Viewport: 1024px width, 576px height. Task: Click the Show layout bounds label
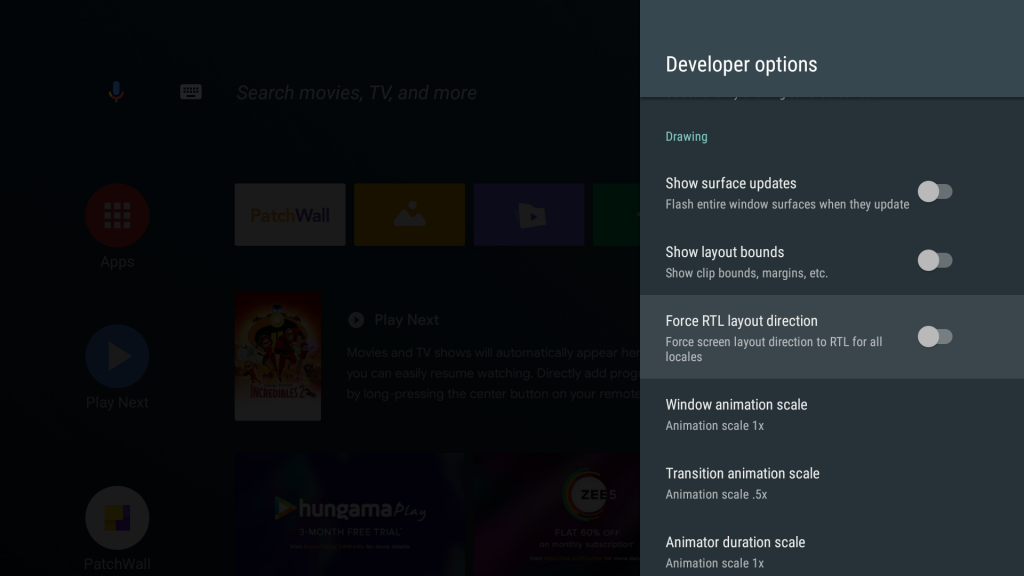click(x=725, y=252)
